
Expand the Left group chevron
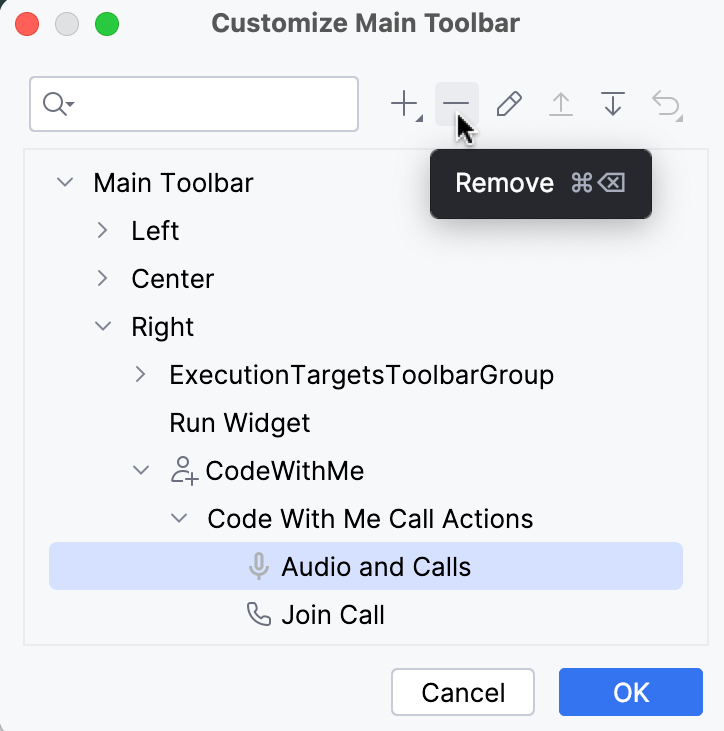(103, 231)
